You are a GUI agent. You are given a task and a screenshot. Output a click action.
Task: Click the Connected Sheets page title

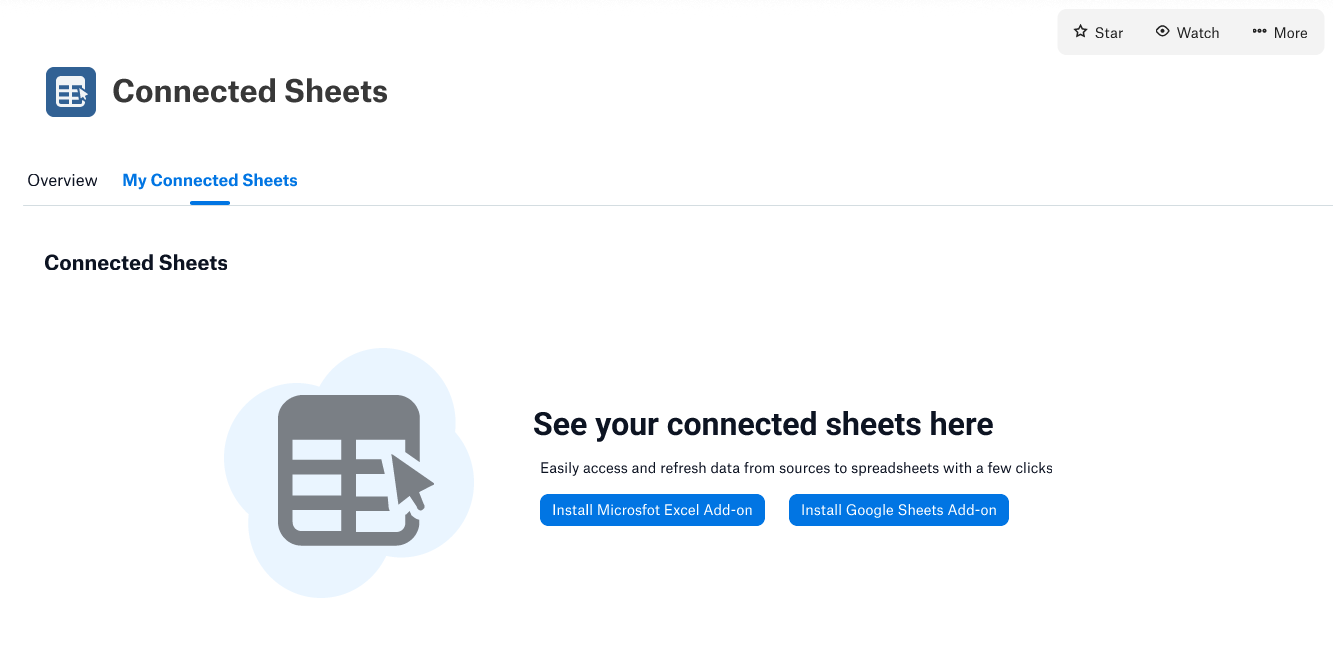point(250,92)
